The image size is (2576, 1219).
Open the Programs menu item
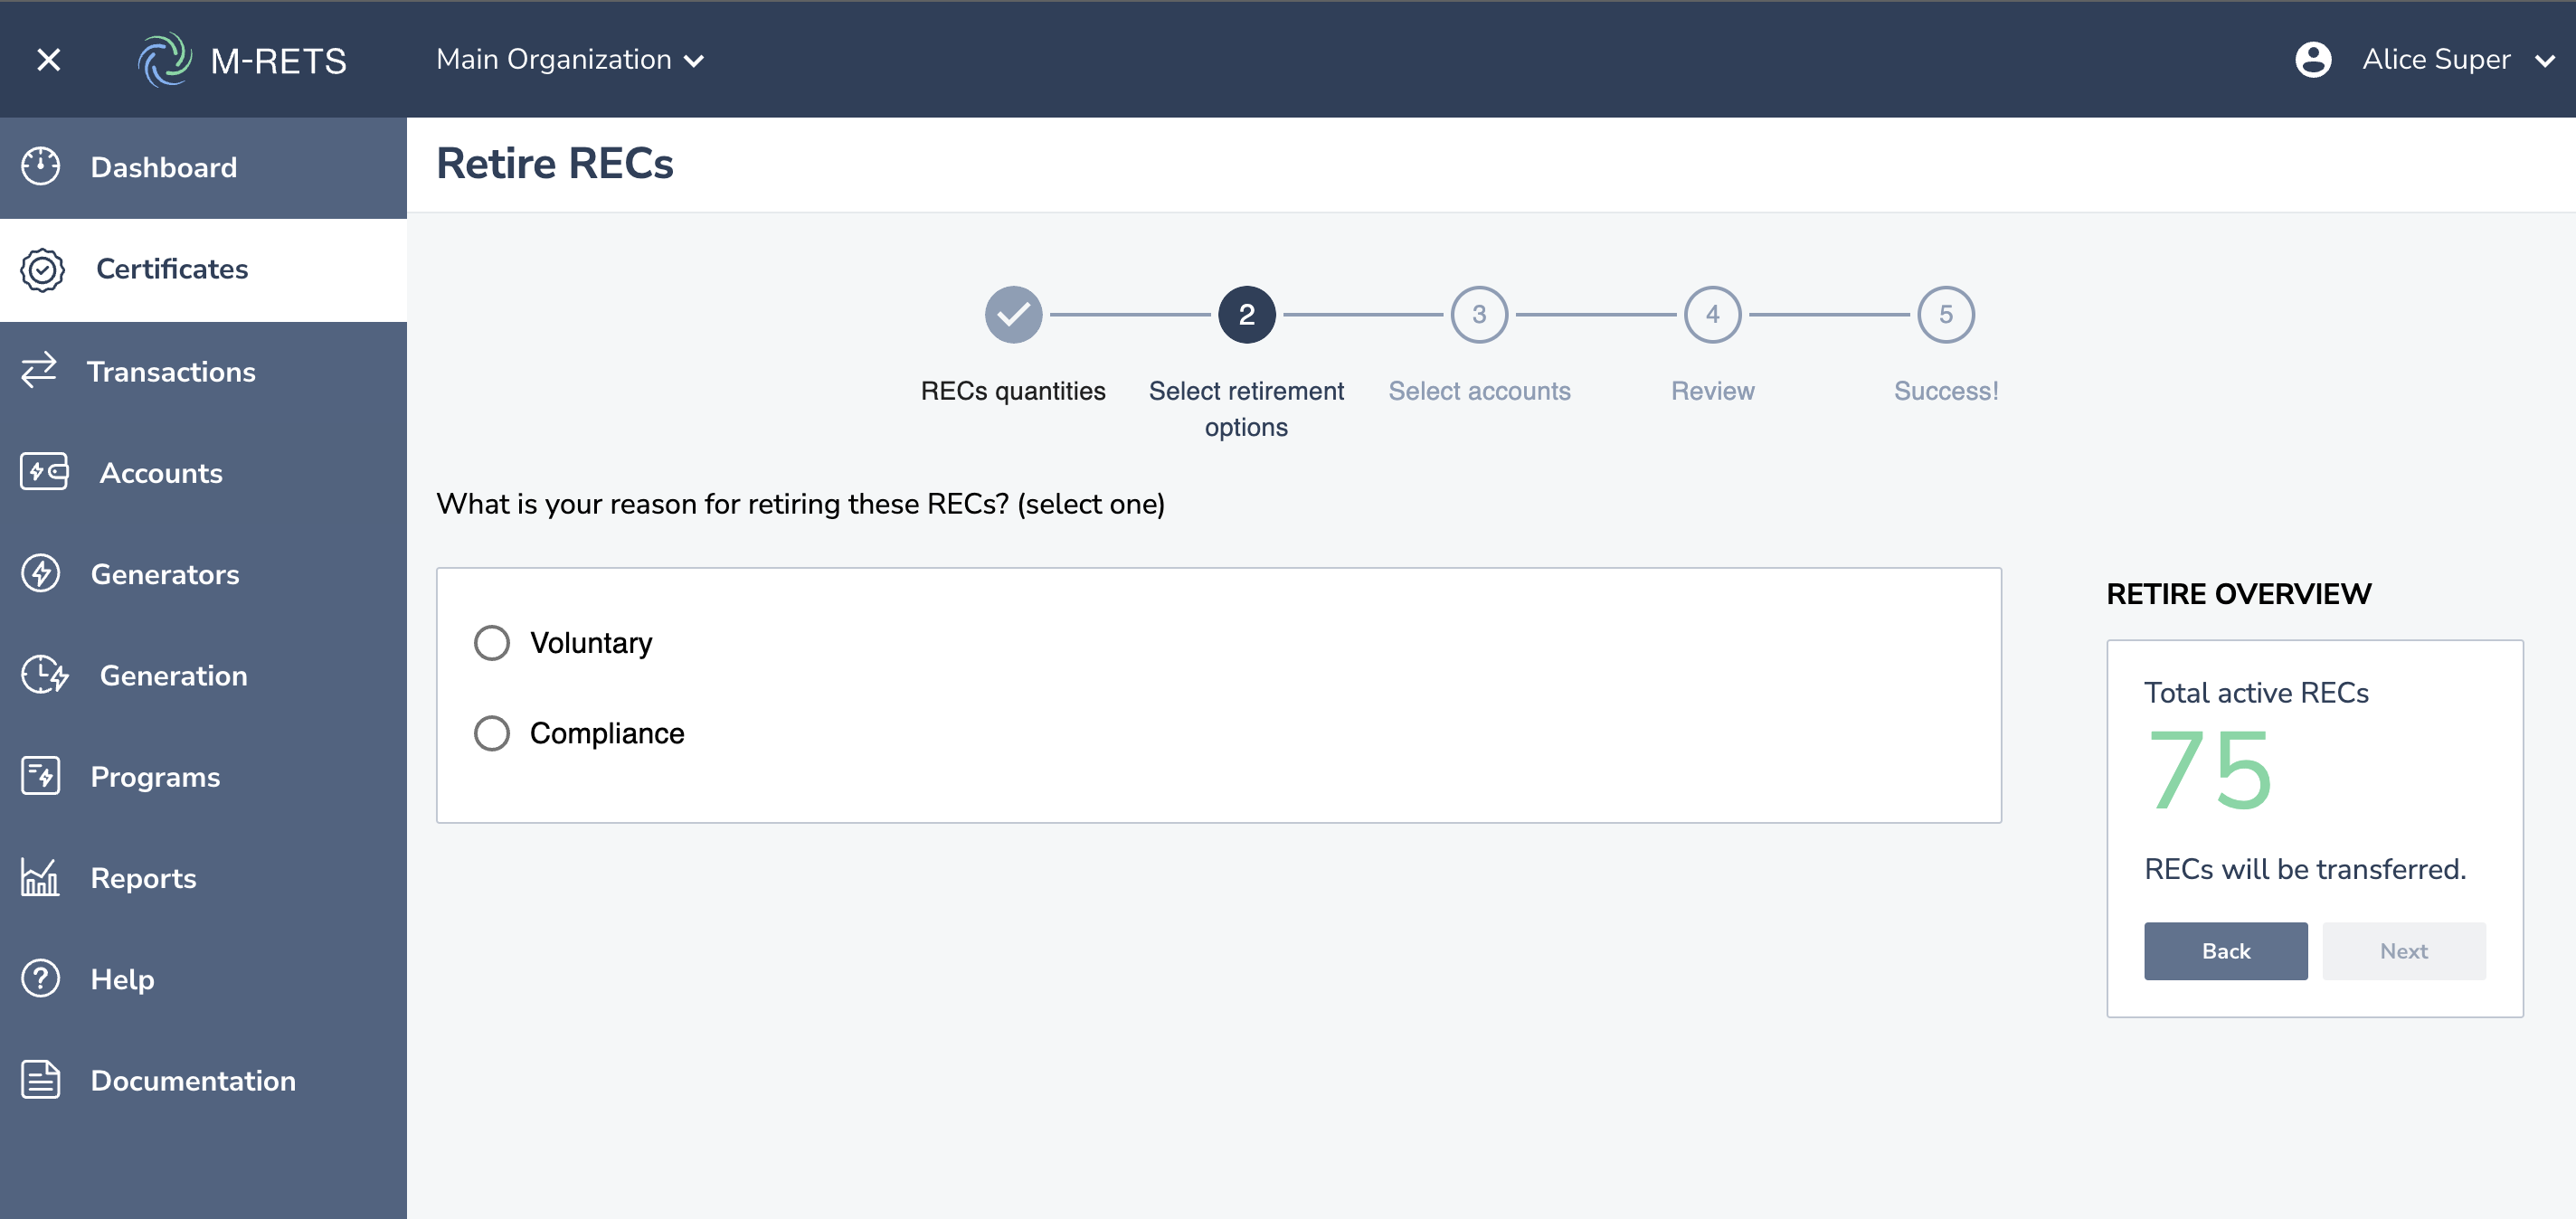155,777
